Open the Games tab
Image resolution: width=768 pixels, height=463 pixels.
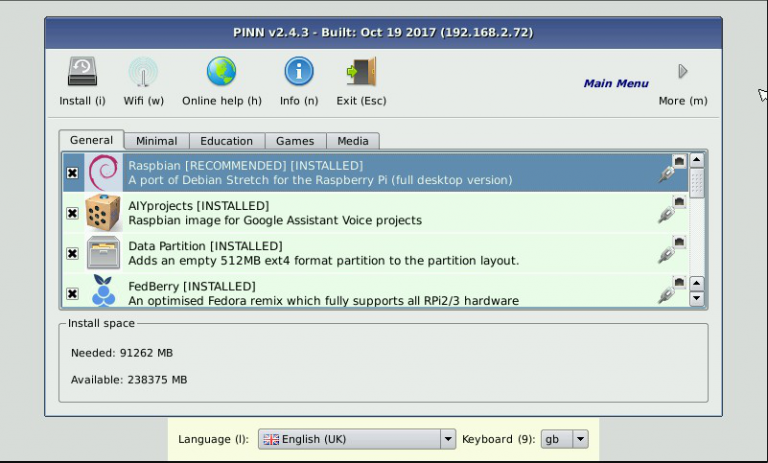pyautogui.click(x=295, y=141)
